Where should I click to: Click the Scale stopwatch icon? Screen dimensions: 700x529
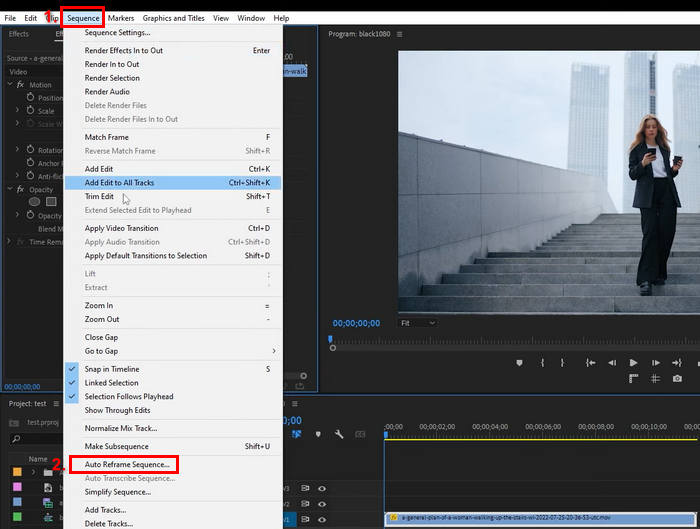[x=30, y=110]
